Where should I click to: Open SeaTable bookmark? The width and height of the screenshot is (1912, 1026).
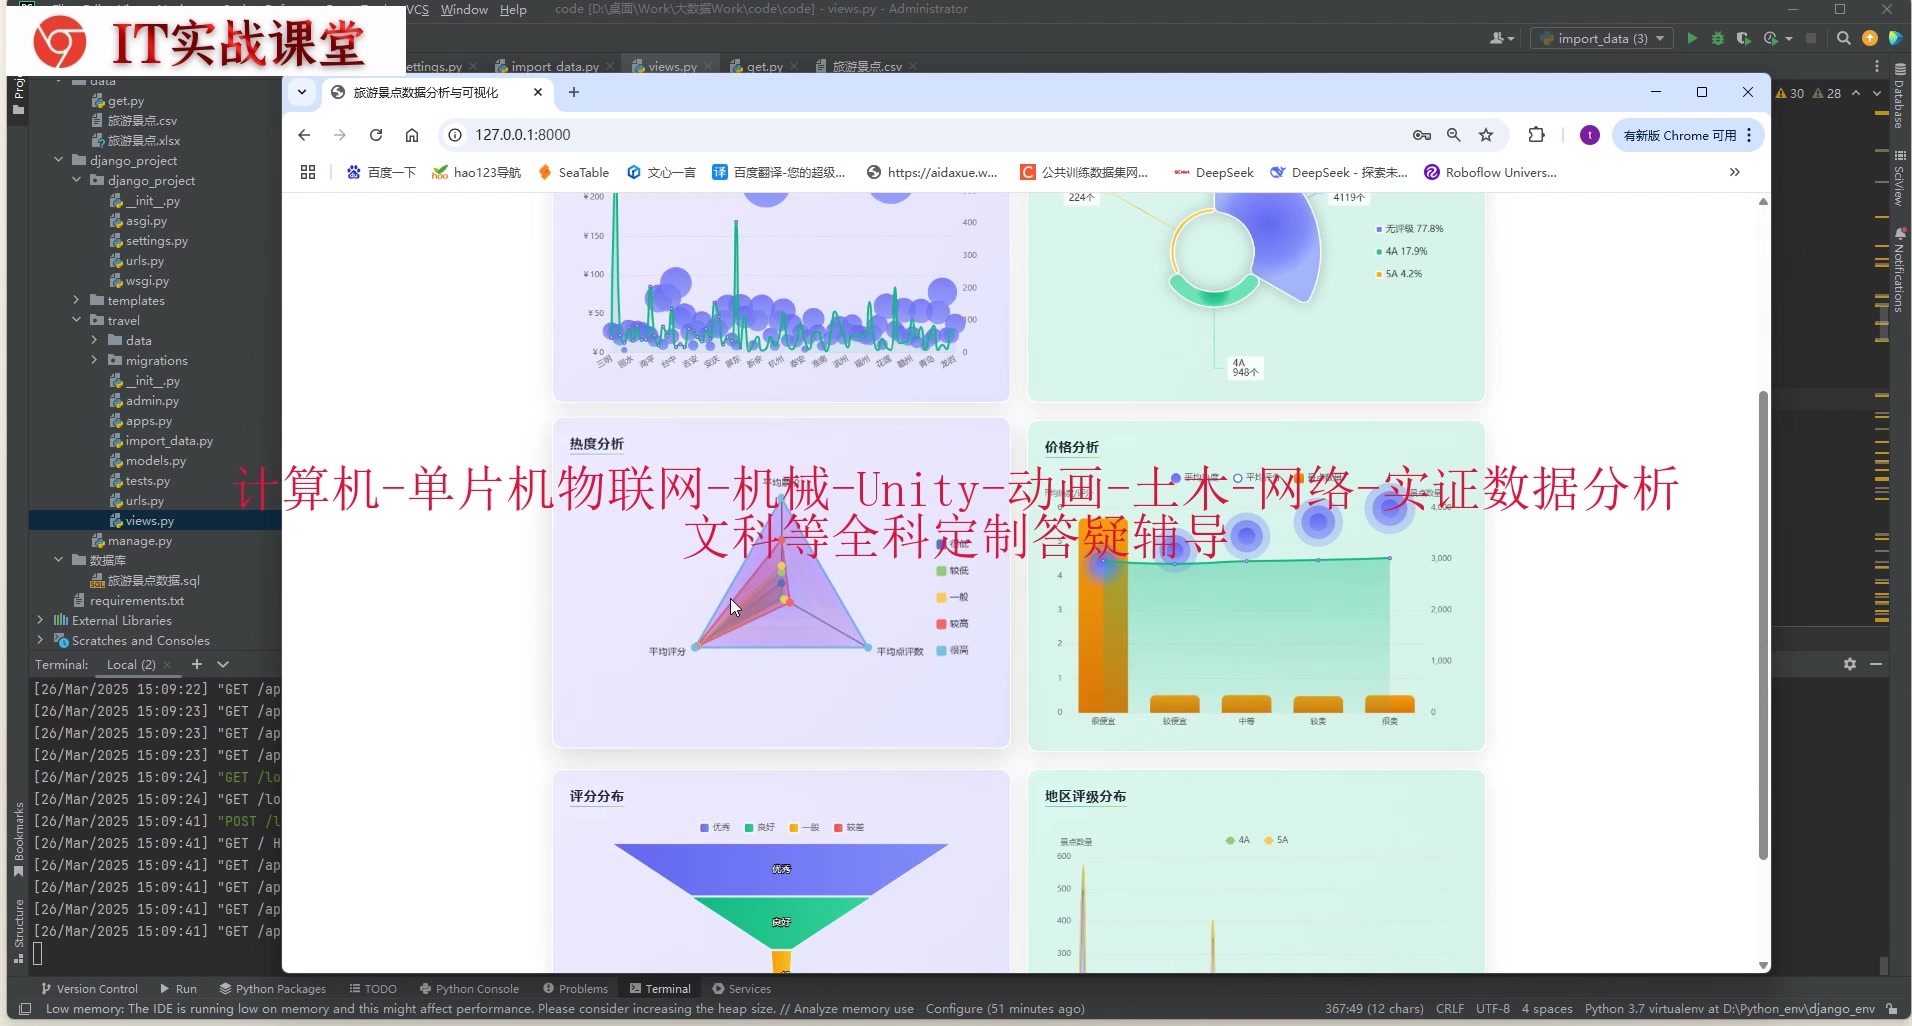click(573, 172)
